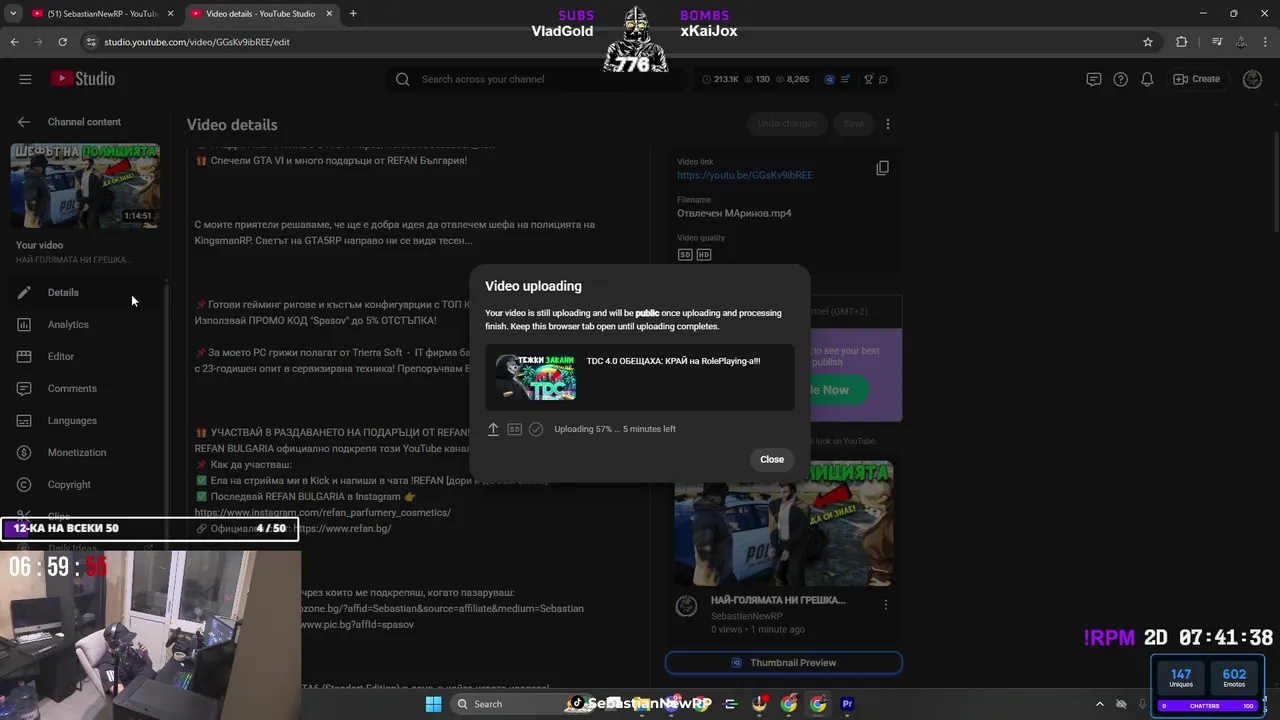Open the Monetization sidebar menu item

[77, 452]
